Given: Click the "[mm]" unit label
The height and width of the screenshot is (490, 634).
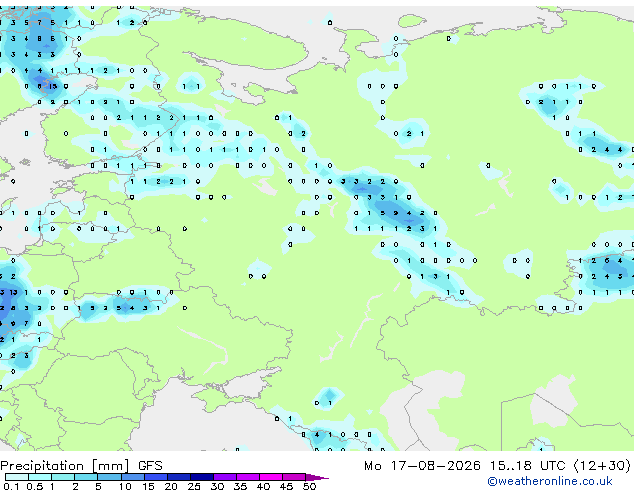Looking at the screenshot, I should 110,466.
